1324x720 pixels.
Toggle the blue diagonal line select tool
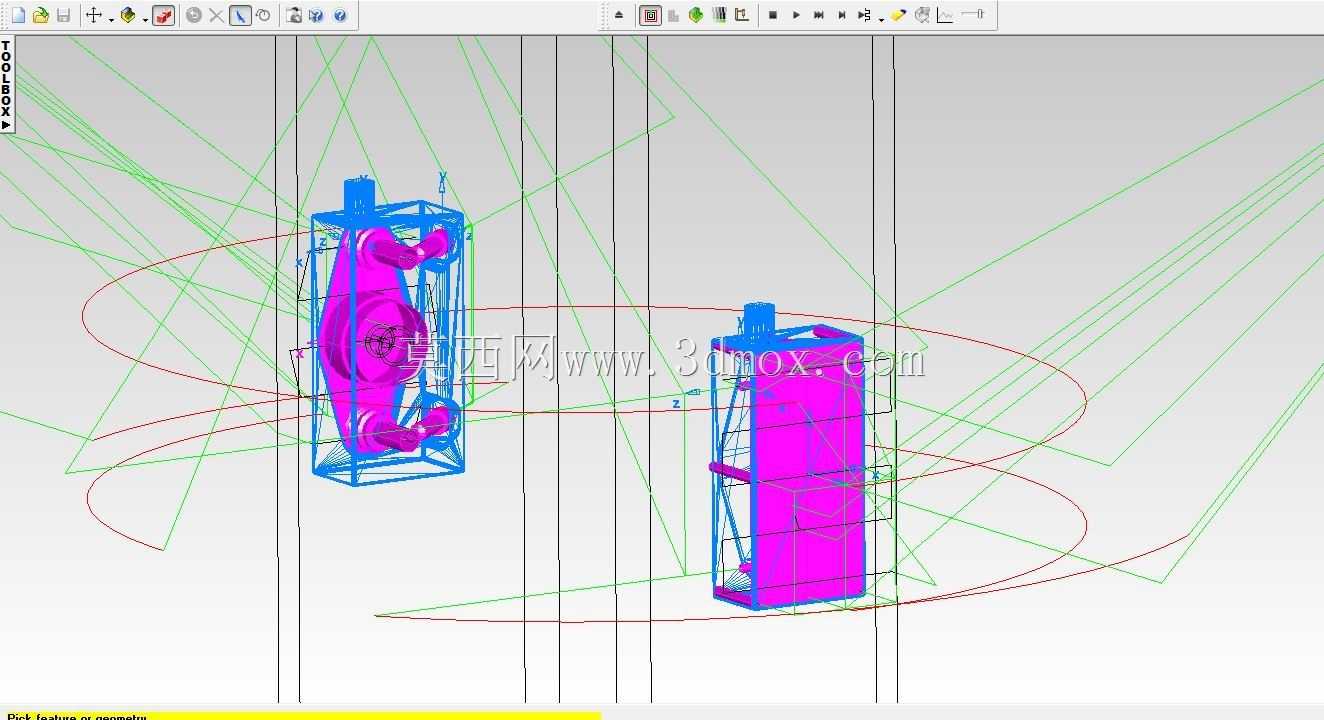[x=240, y=15]
